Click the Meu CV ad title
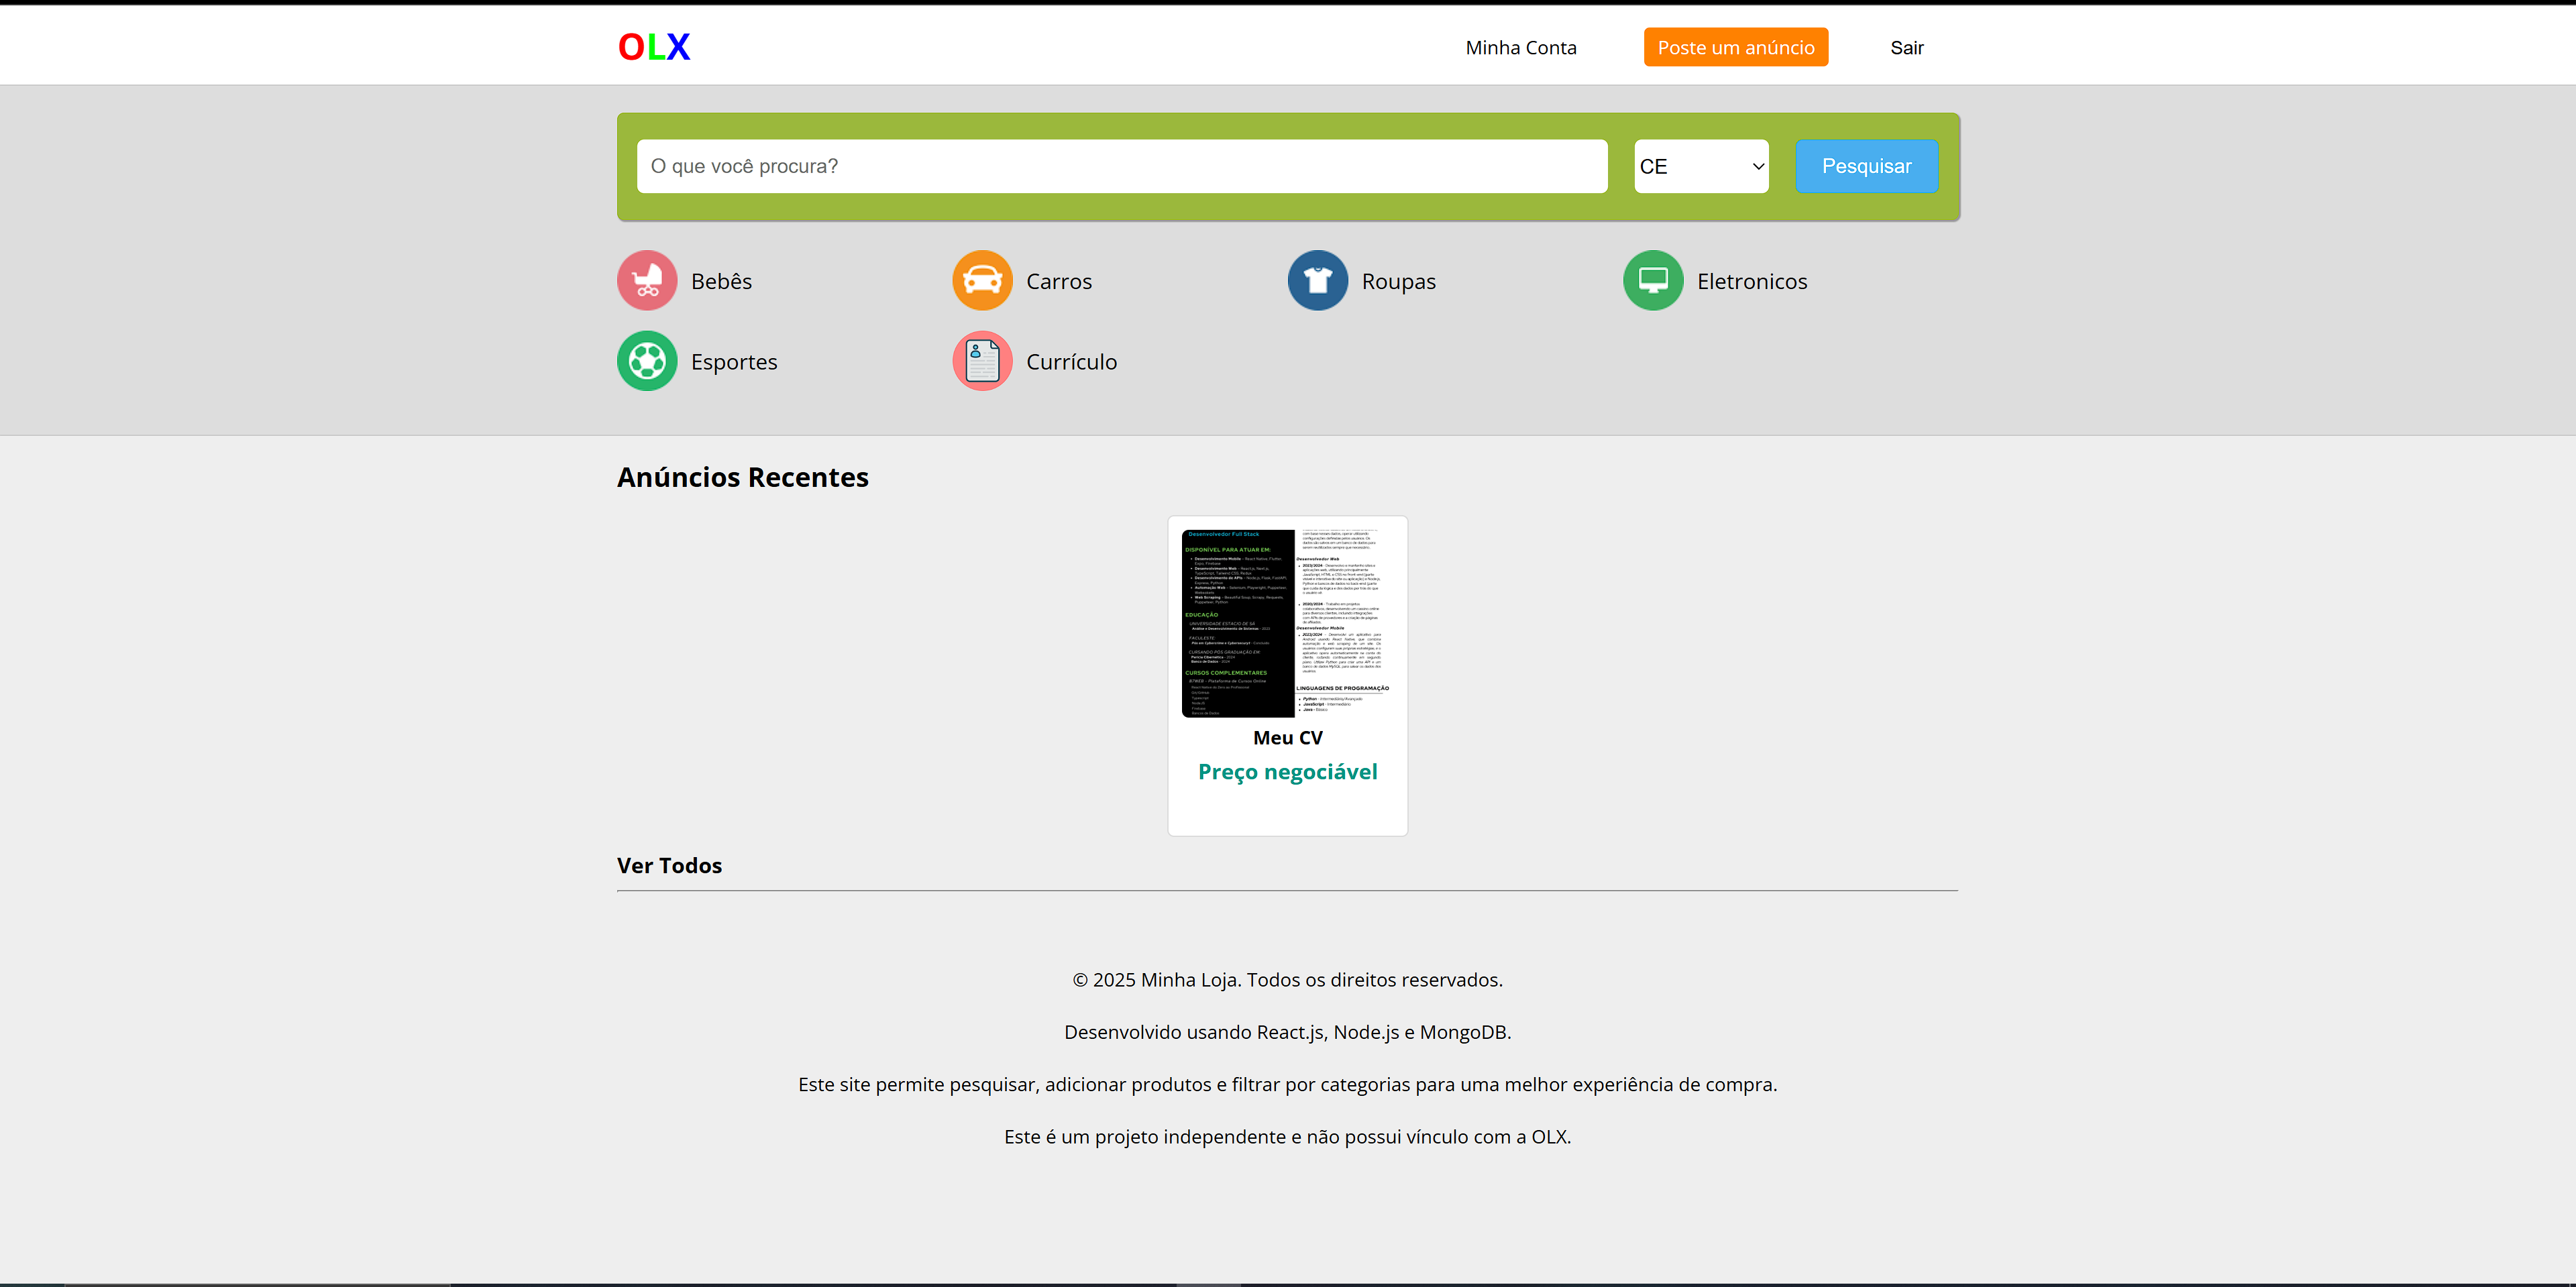The image size is (2576, 1287). tap(1287, 738)
